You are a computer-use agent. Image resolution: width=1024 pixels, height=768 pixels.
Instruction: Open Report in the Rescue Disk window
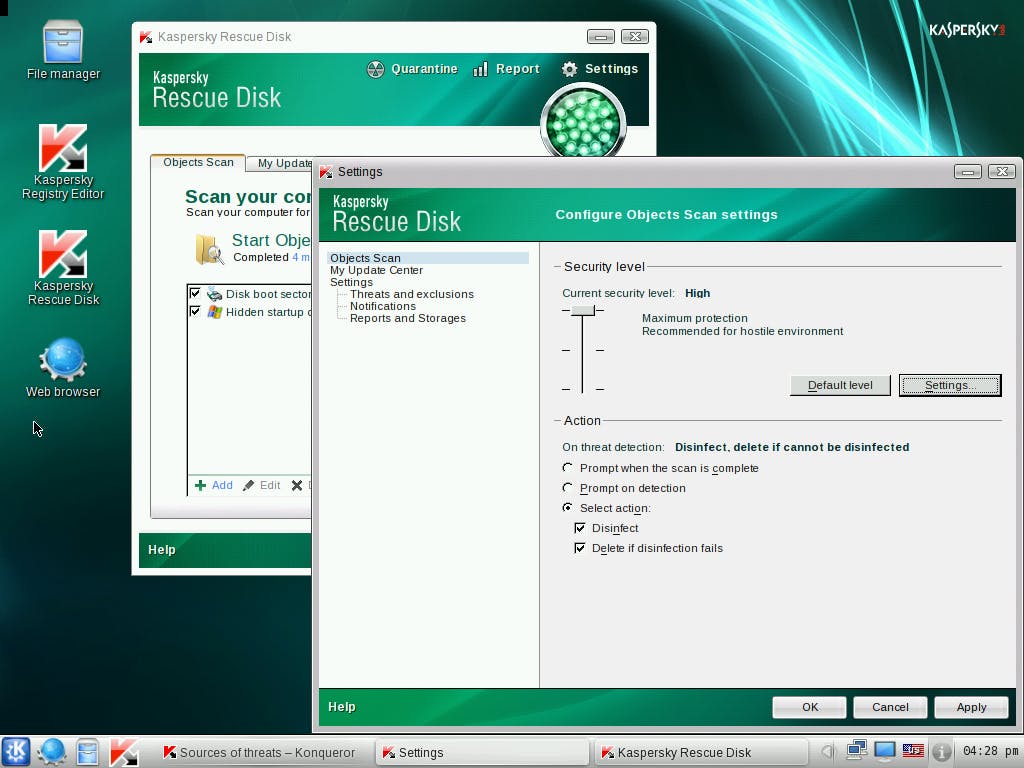pos(507,69)
